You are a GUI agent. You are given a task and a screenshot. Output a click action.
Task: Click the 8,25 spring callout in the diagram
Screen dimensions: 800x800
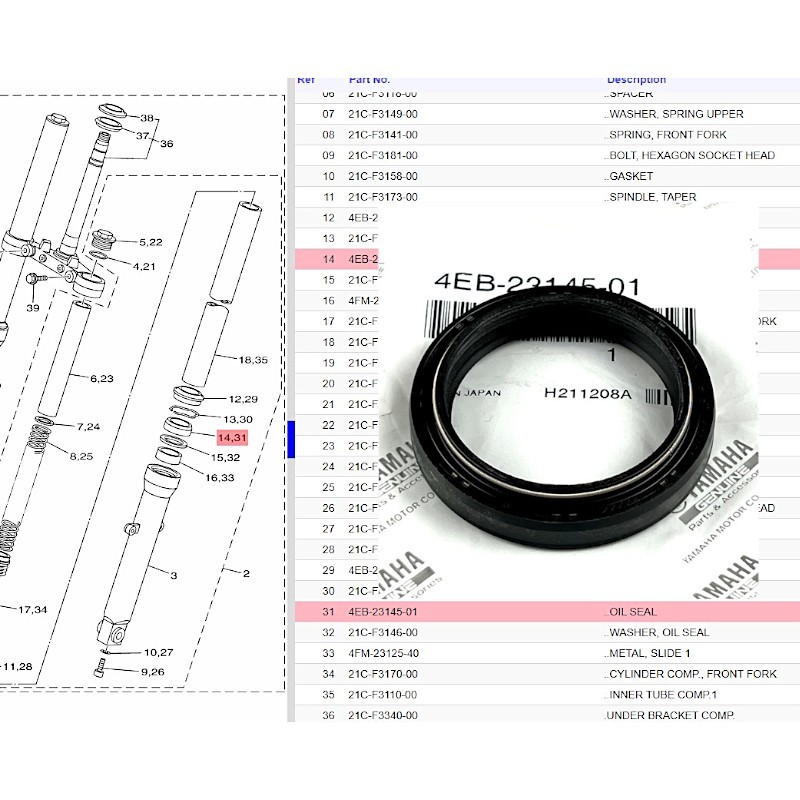click(x=82, y=456)
